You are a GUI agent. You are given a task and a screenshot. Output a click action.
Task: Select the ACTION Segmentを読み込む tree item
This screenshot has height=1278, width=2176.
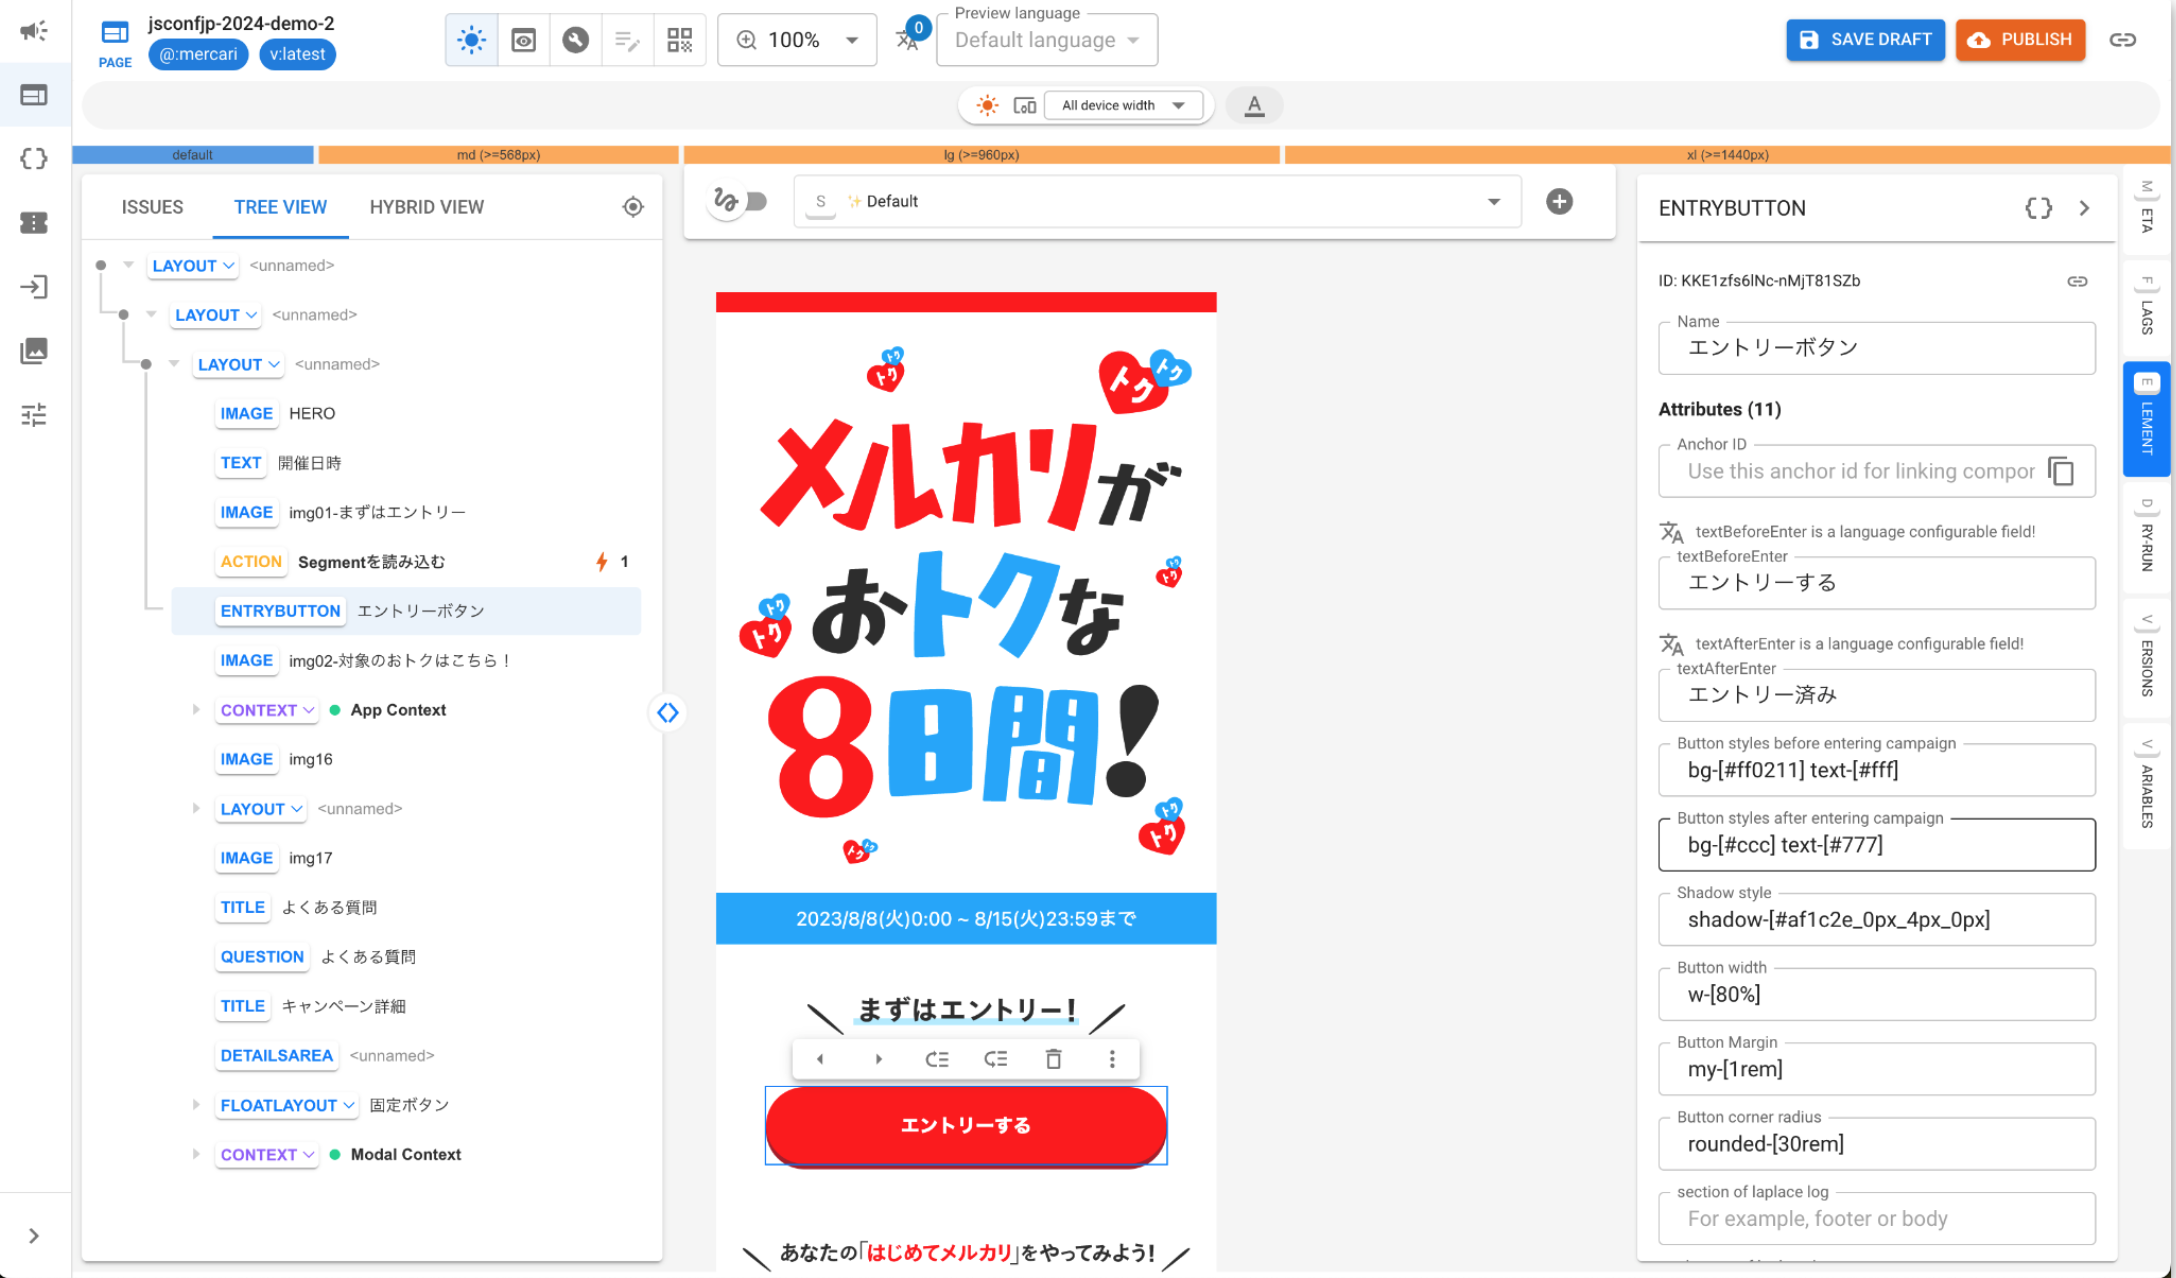406,562
